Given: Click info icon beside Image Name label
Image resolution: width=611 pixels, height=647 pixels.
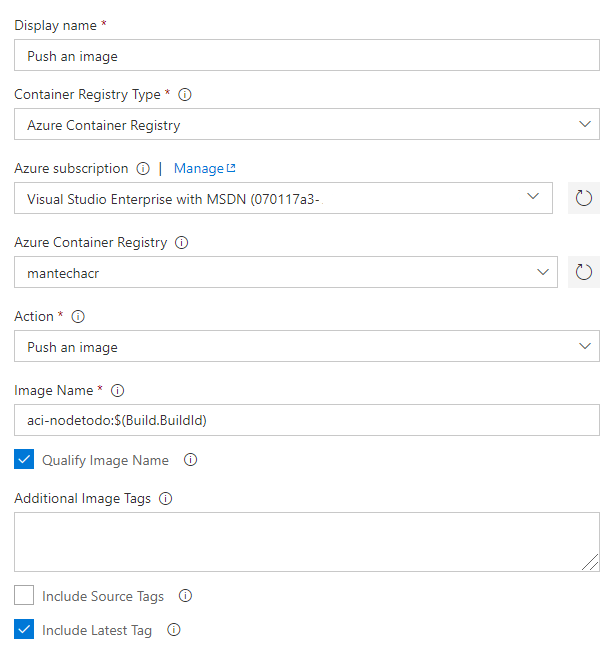Looking at the screenshot, I should click(x=118, y=390).
